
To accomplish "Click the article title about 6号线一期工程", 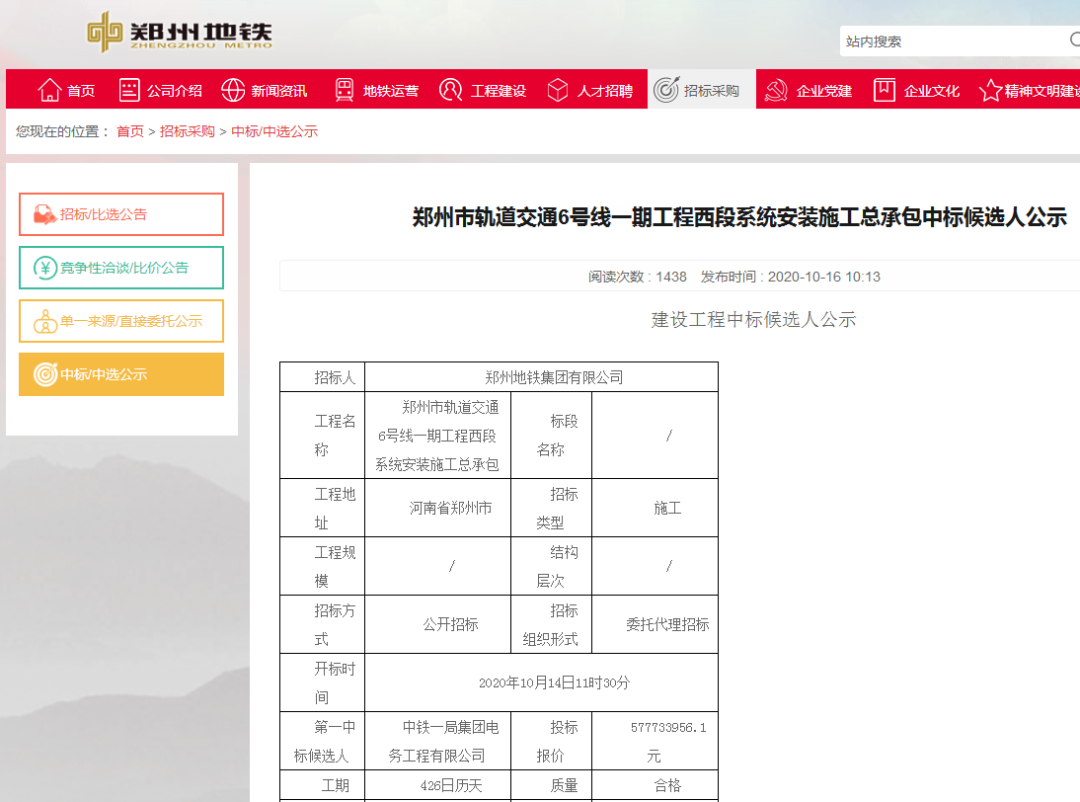I will pos(740,217).
